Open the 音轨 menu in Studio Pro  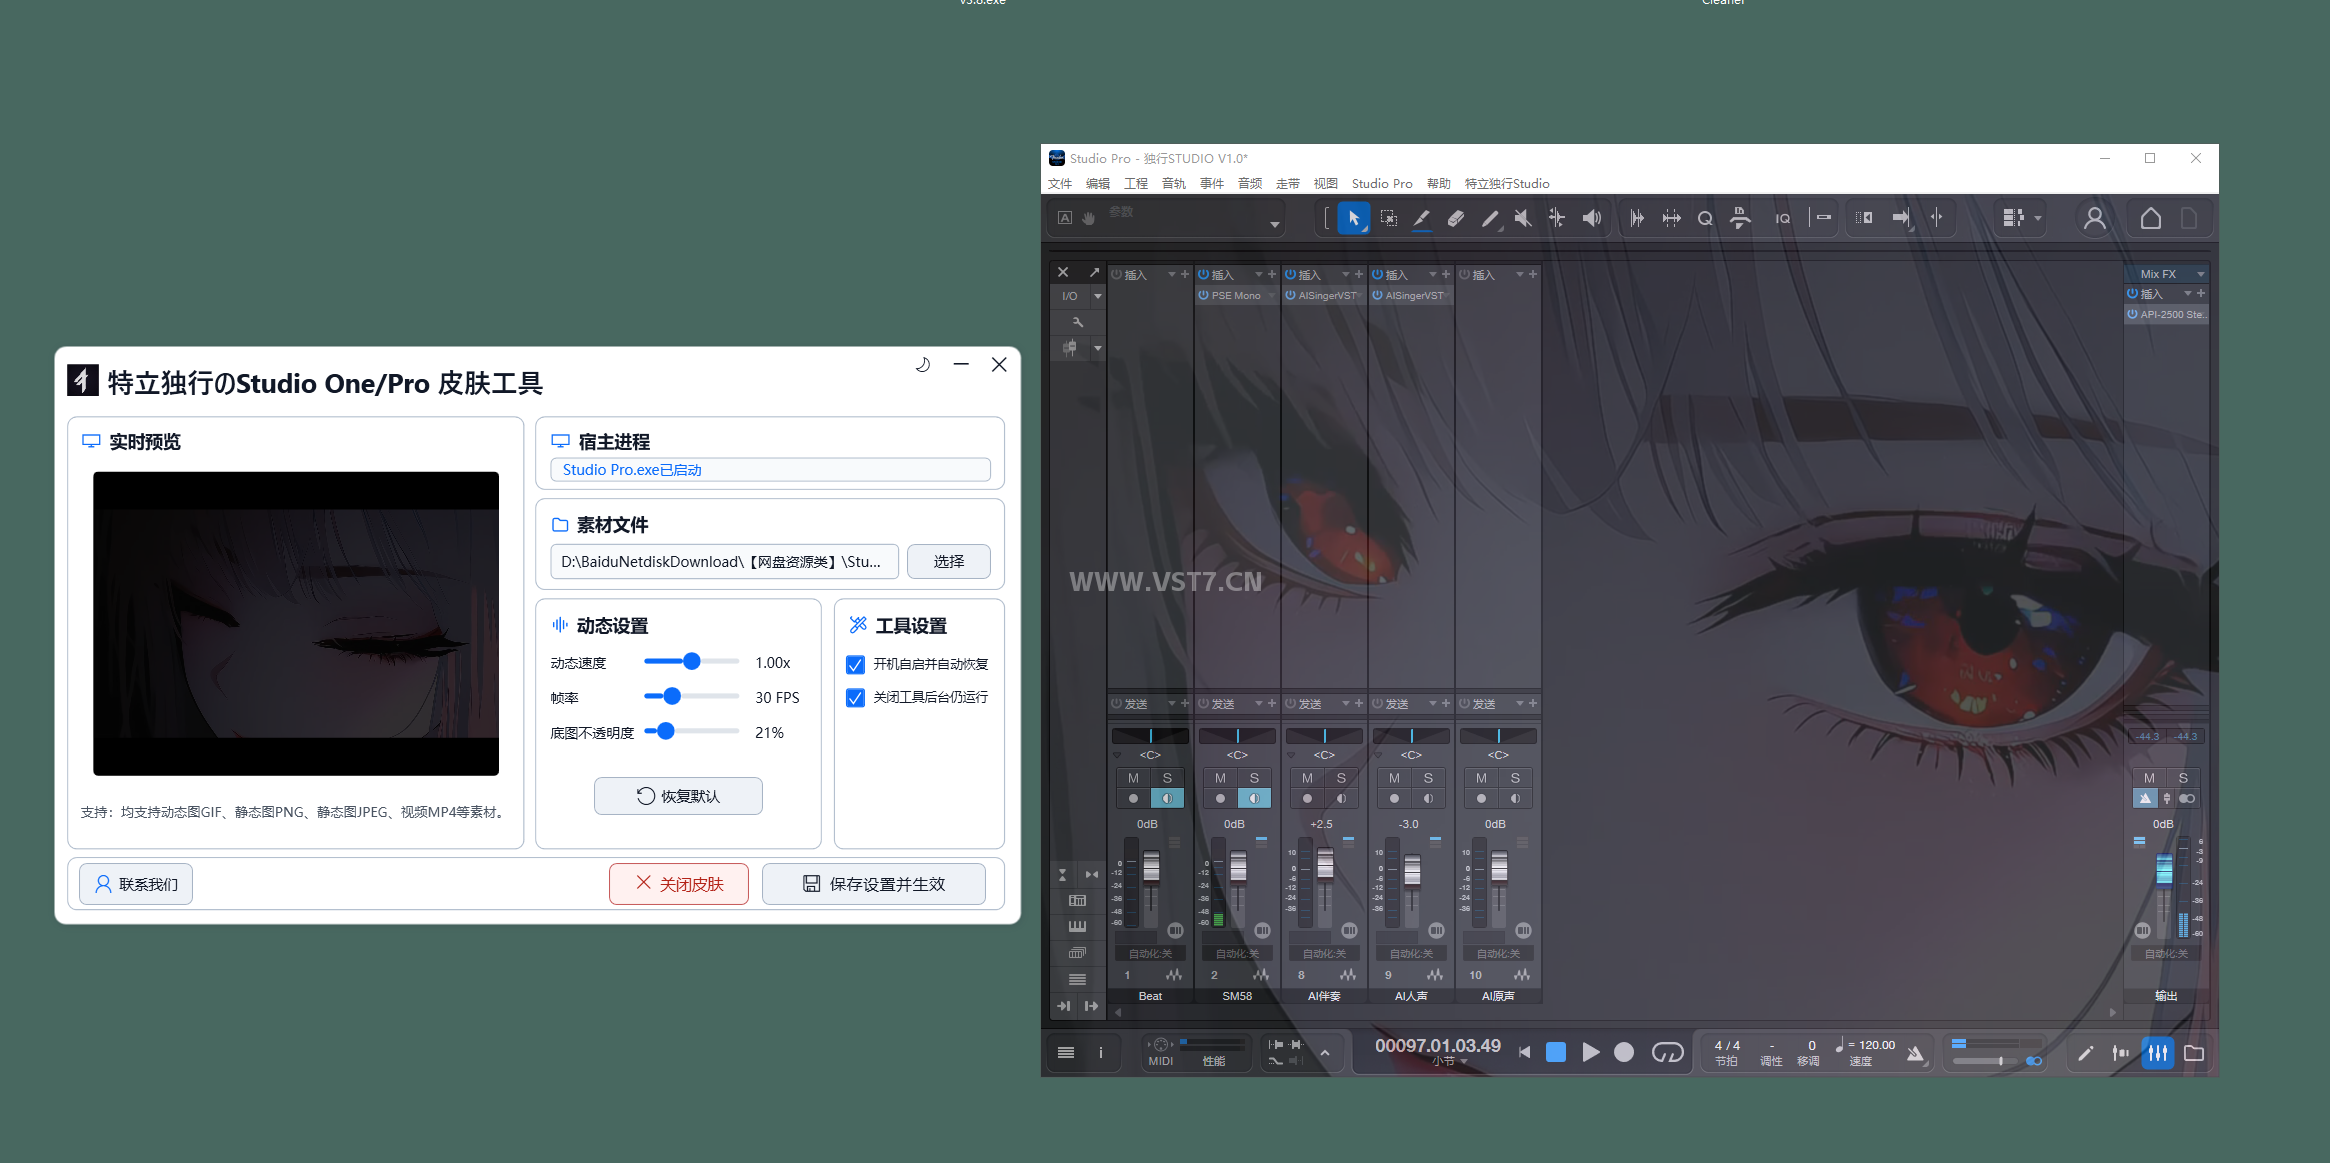[1173, 184]
